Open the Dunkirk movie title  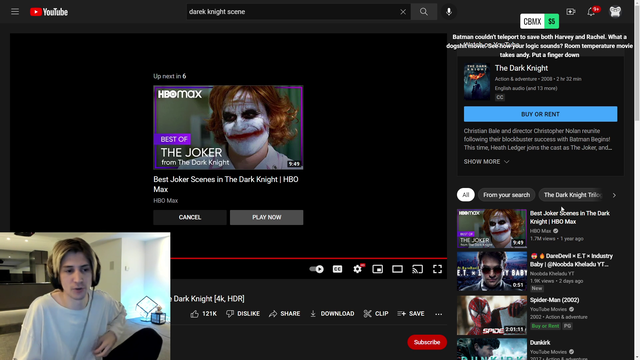pos(540,343)
